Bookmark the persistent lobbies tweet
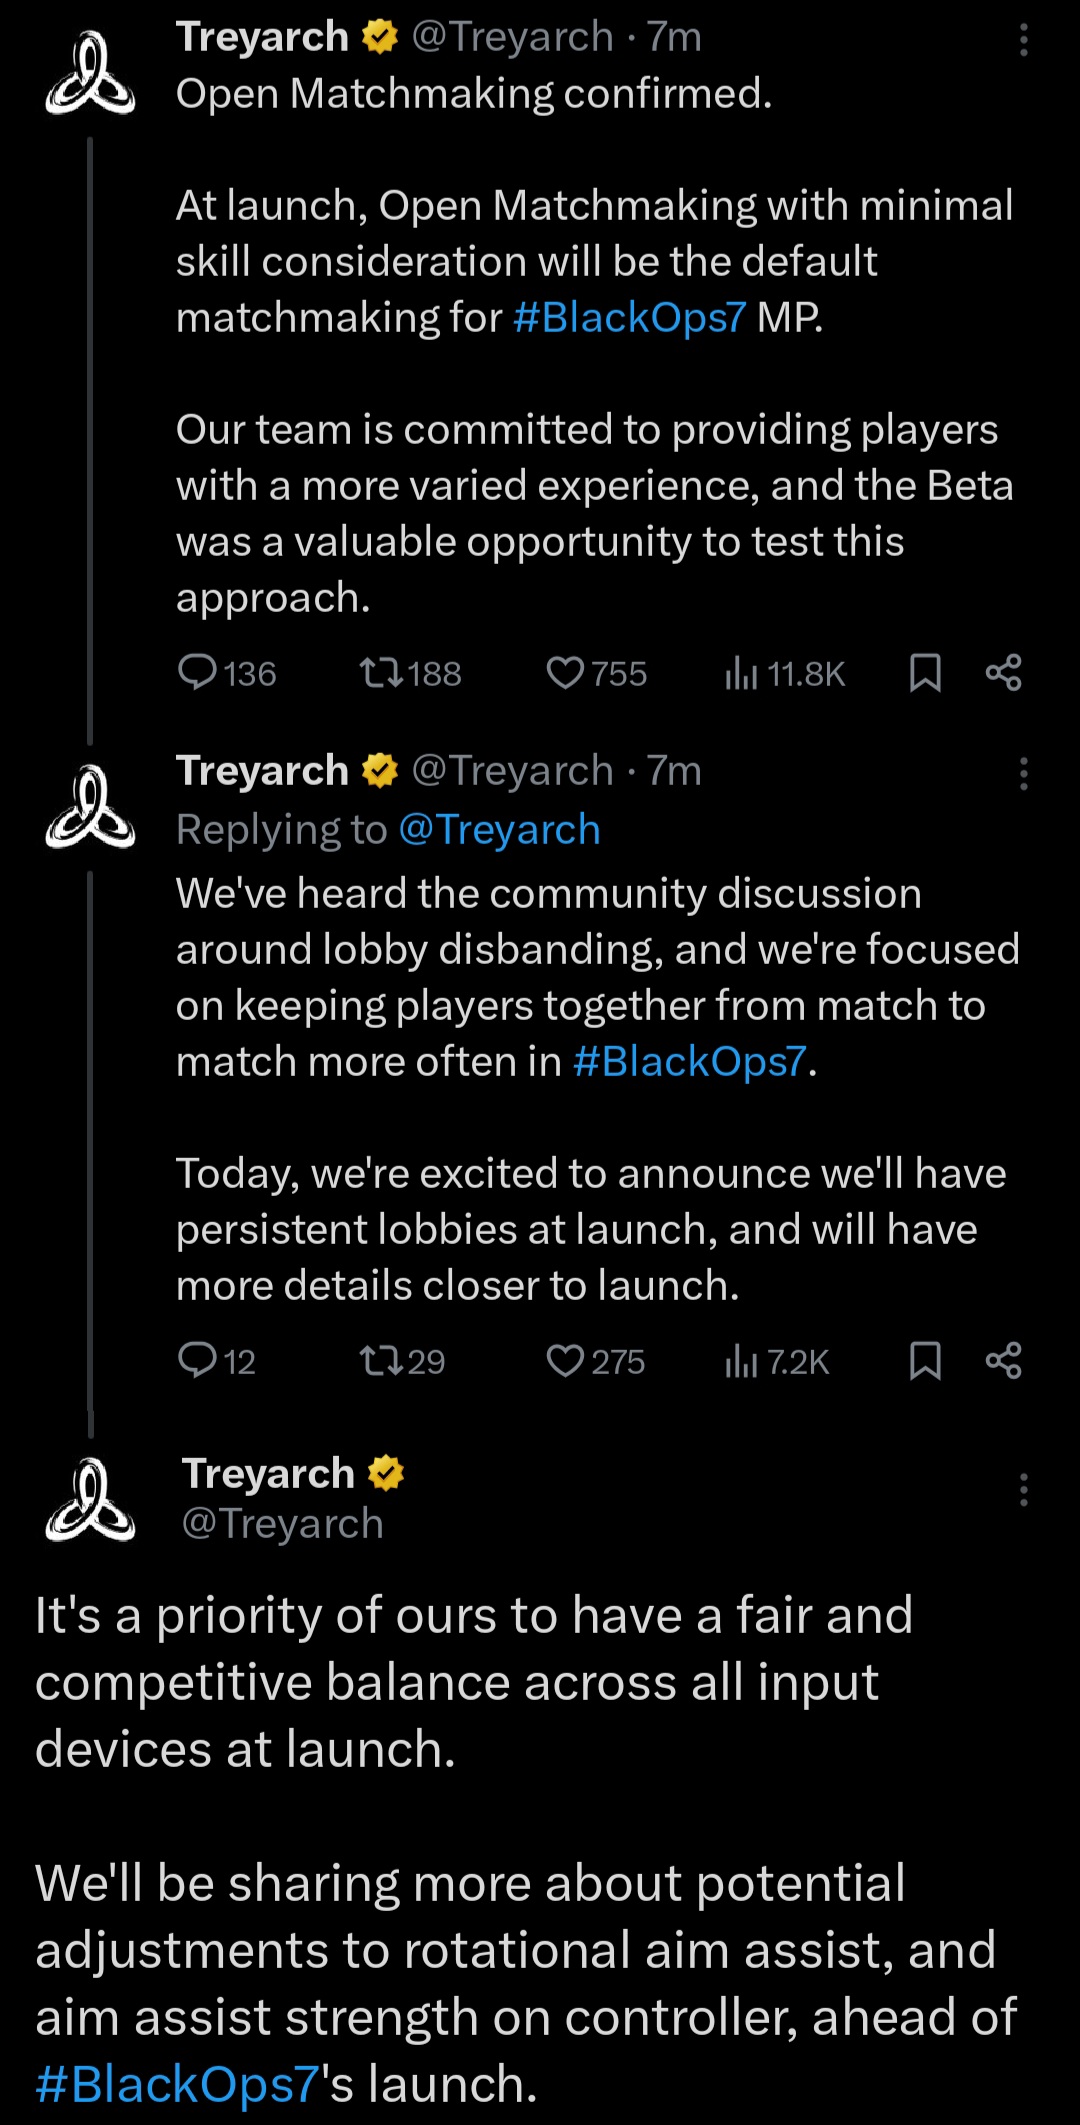1080x2125 pixels. click(925, 1361)
